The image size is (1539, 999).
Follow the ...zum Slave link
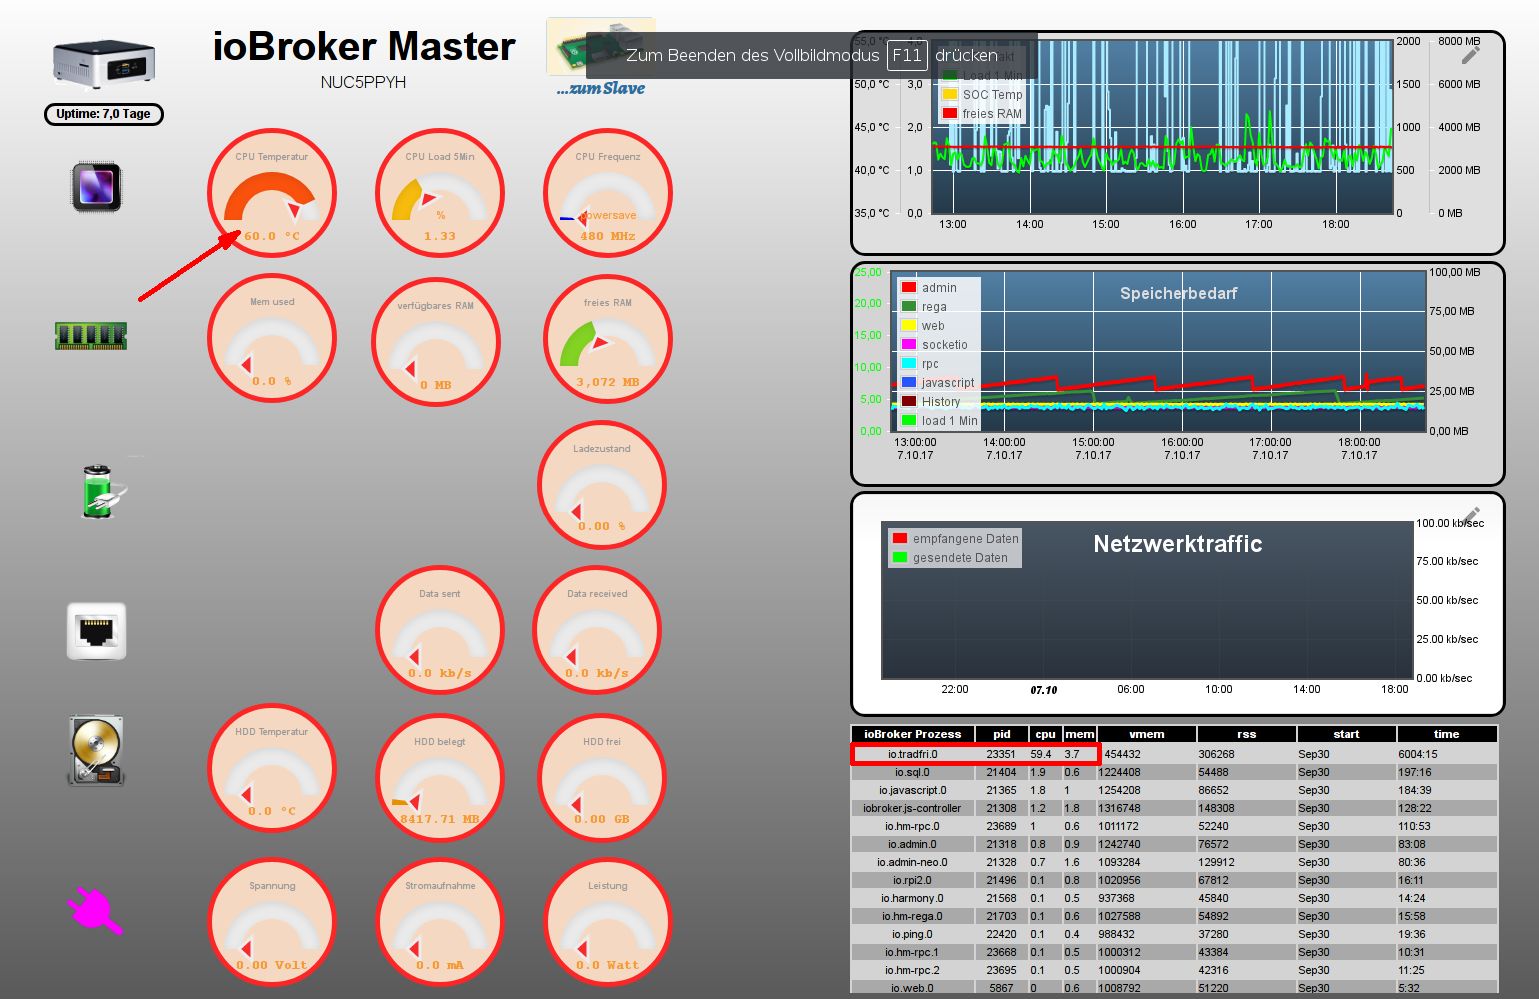pyautogui.click(x=601, y=88)
